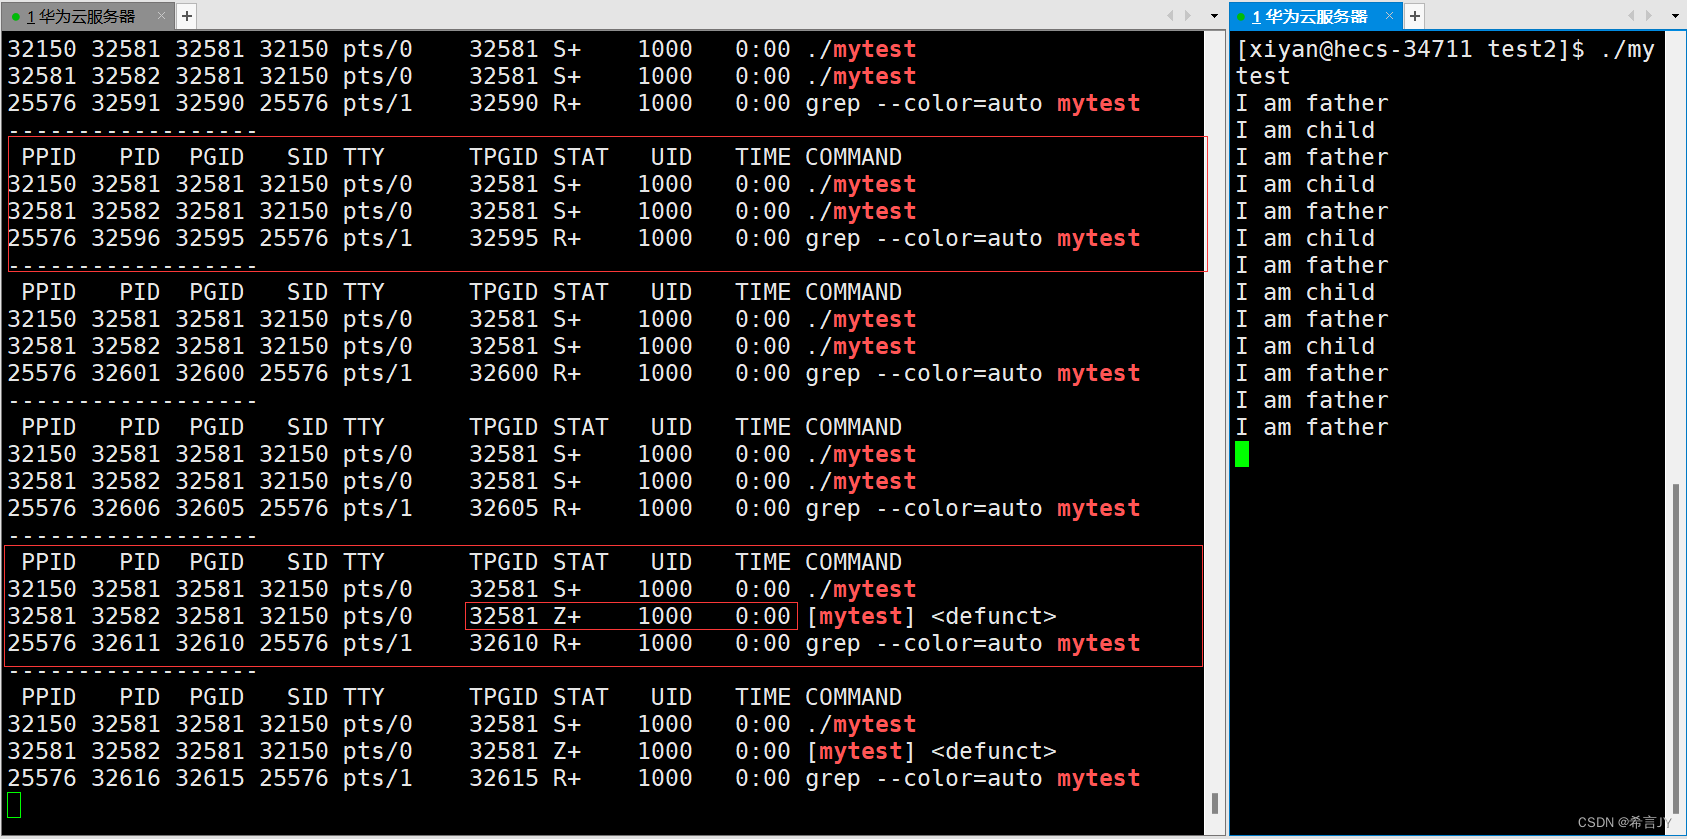This screenshot has width=1687, height=839.
Task: Add a new tab in the right pane
Action: (x=1414, y=16)
